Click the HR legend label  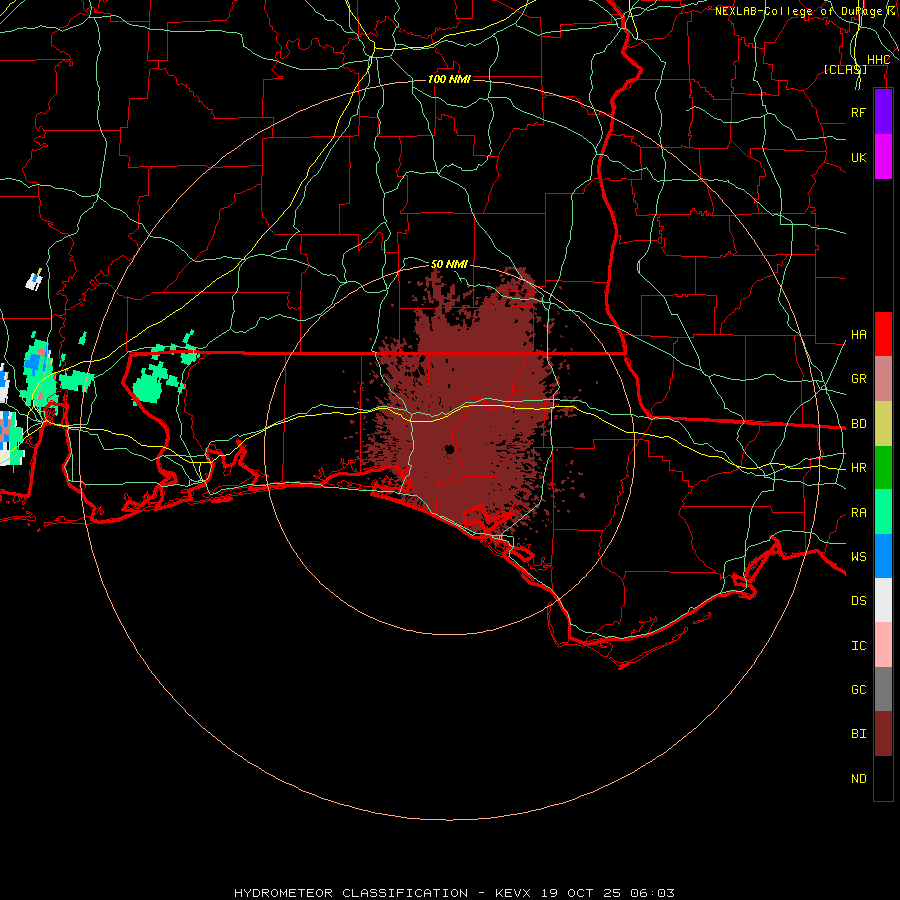pyautogui.click(x=858, y=468)
